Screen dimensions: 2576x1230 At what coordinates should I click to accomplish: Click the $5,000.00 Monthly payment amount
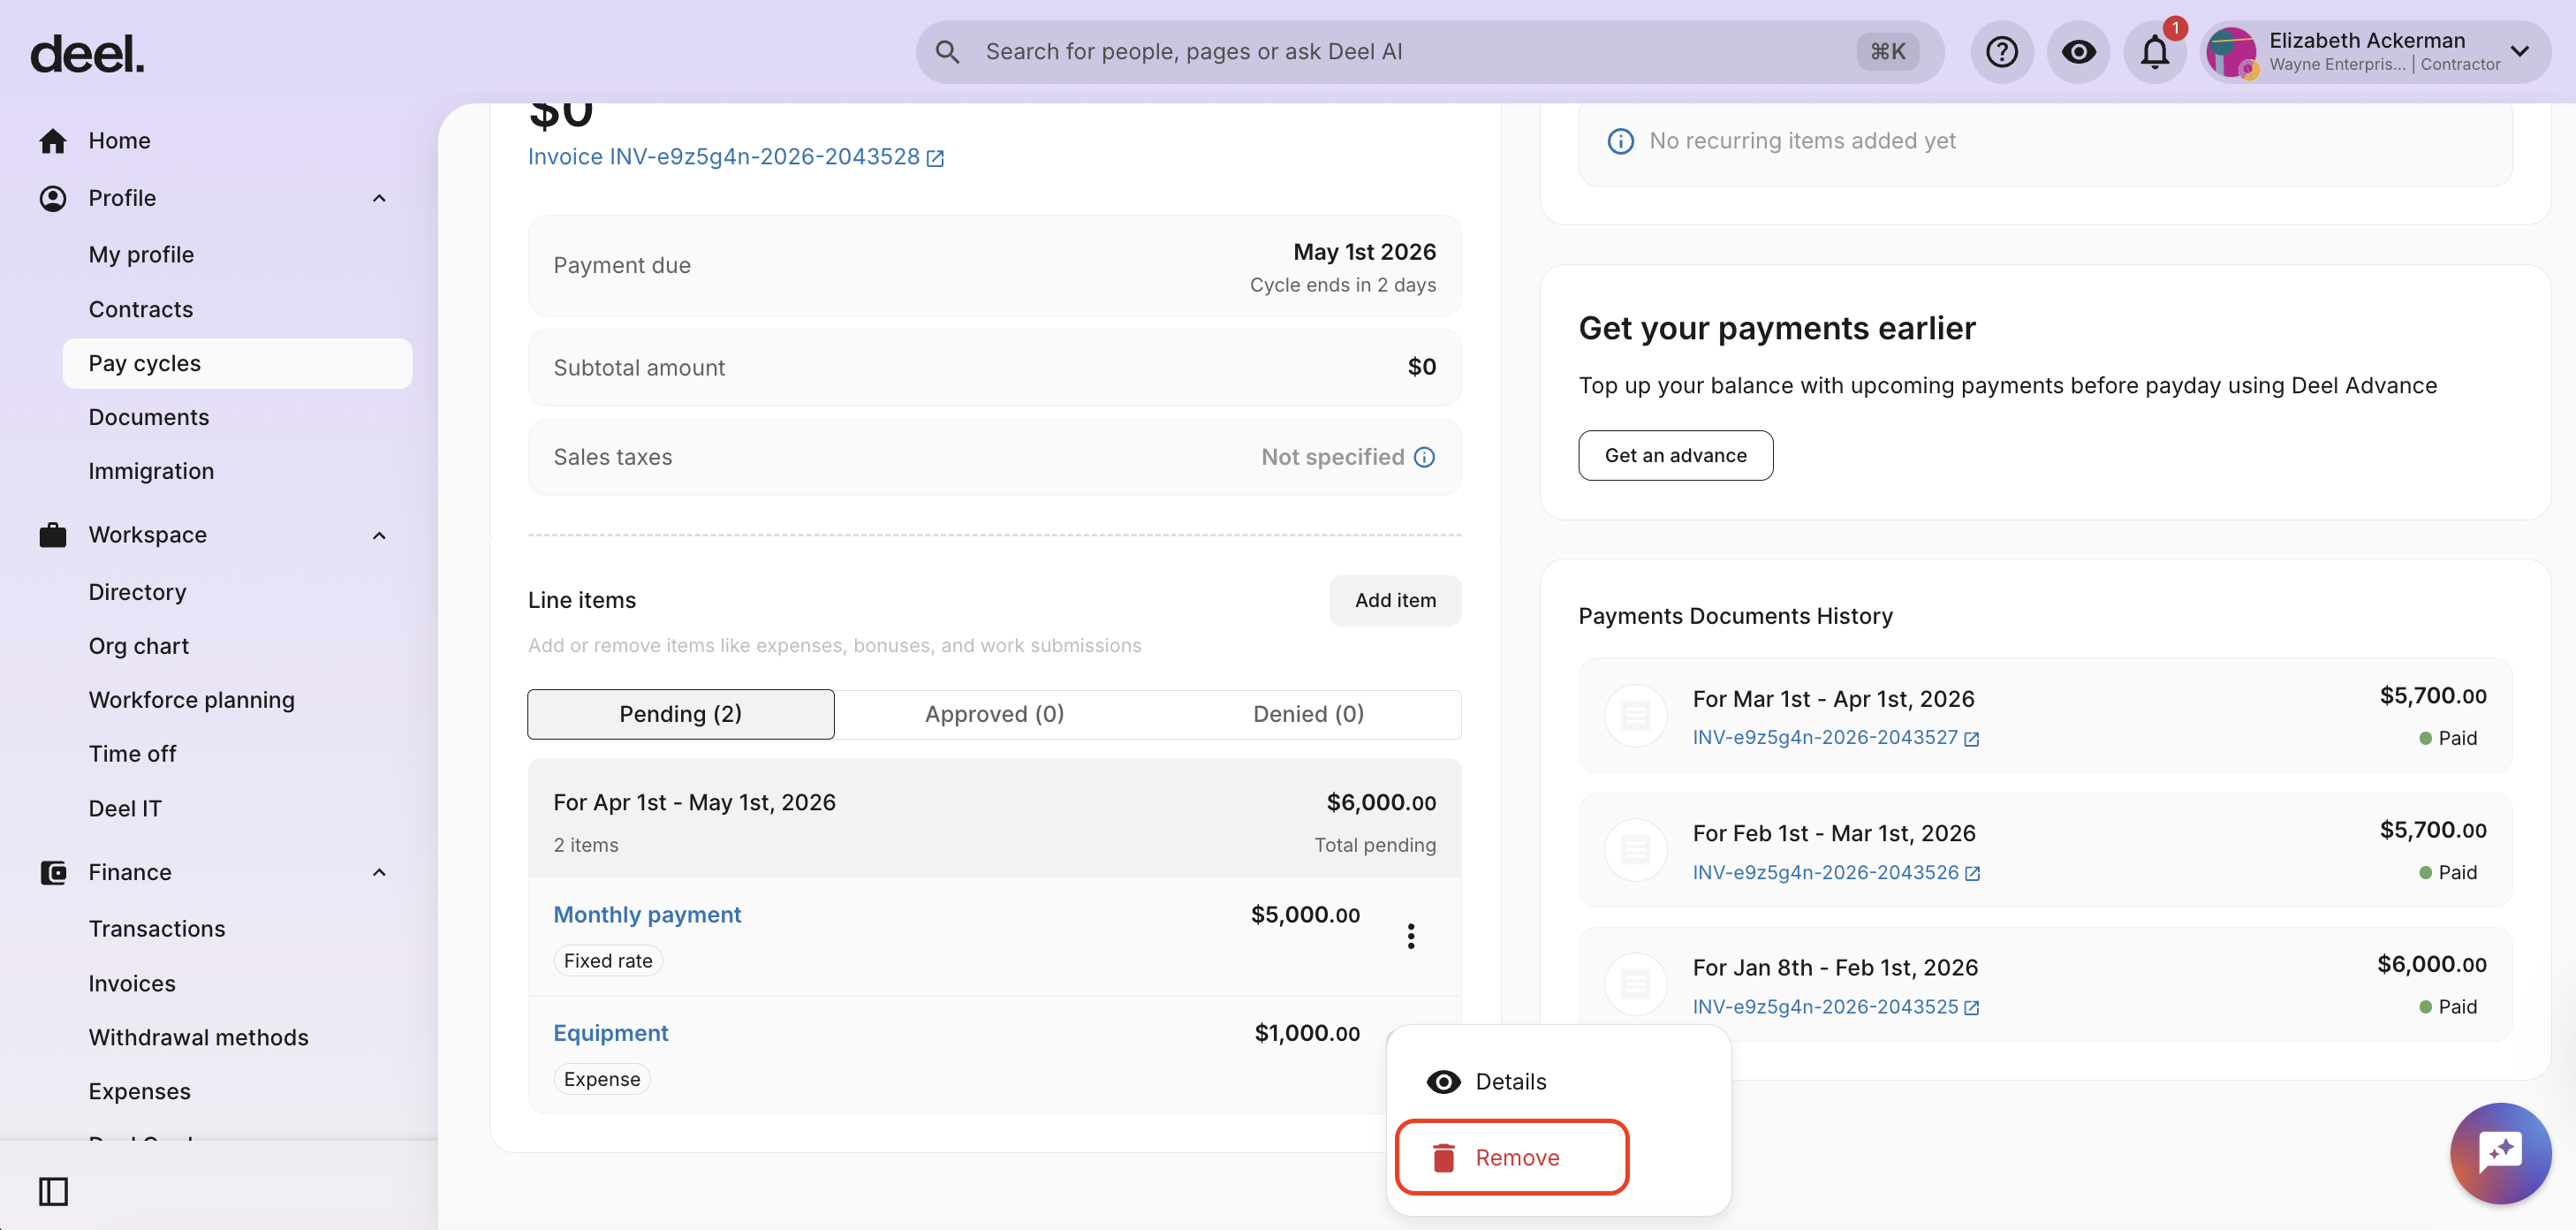[x=1305, y=915]
